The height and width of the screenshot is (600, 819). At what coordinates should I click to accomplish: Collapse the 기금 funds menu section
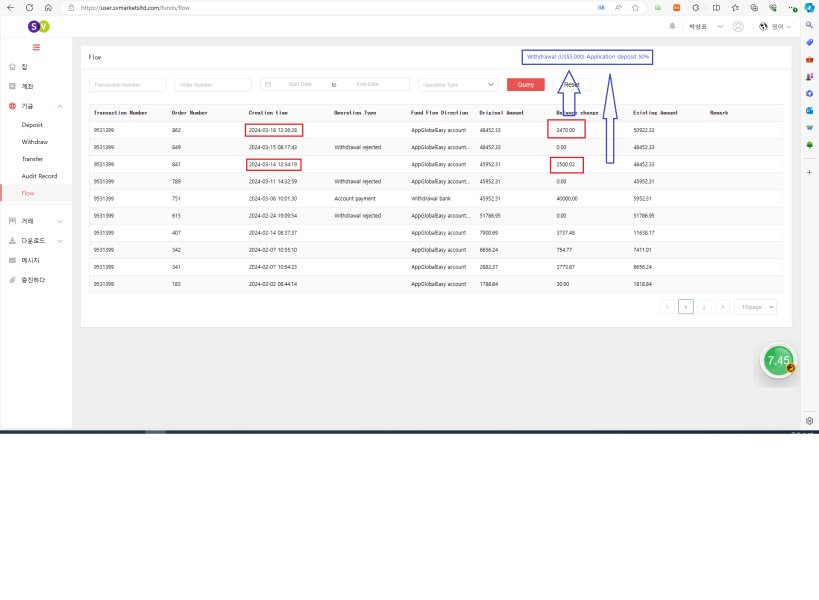coord(60,105)
